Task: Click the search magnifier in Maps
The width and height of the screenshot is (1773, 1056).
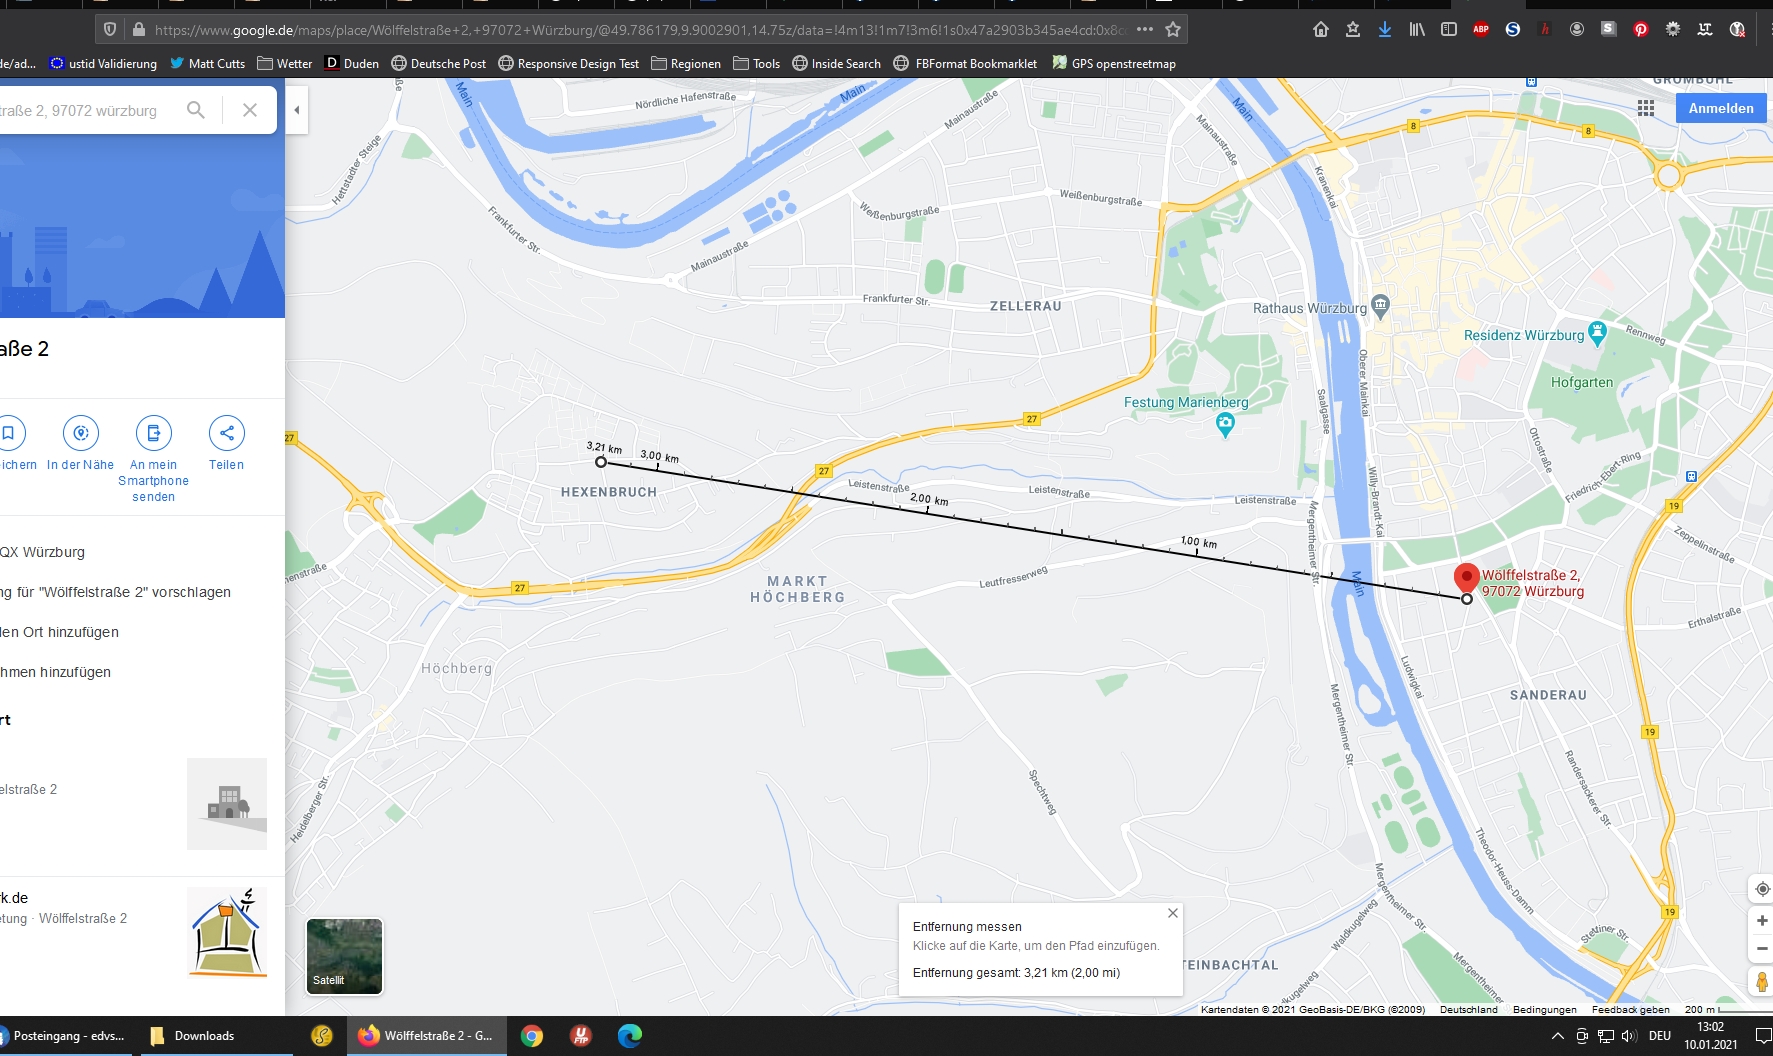Action: tap(196, 110)
